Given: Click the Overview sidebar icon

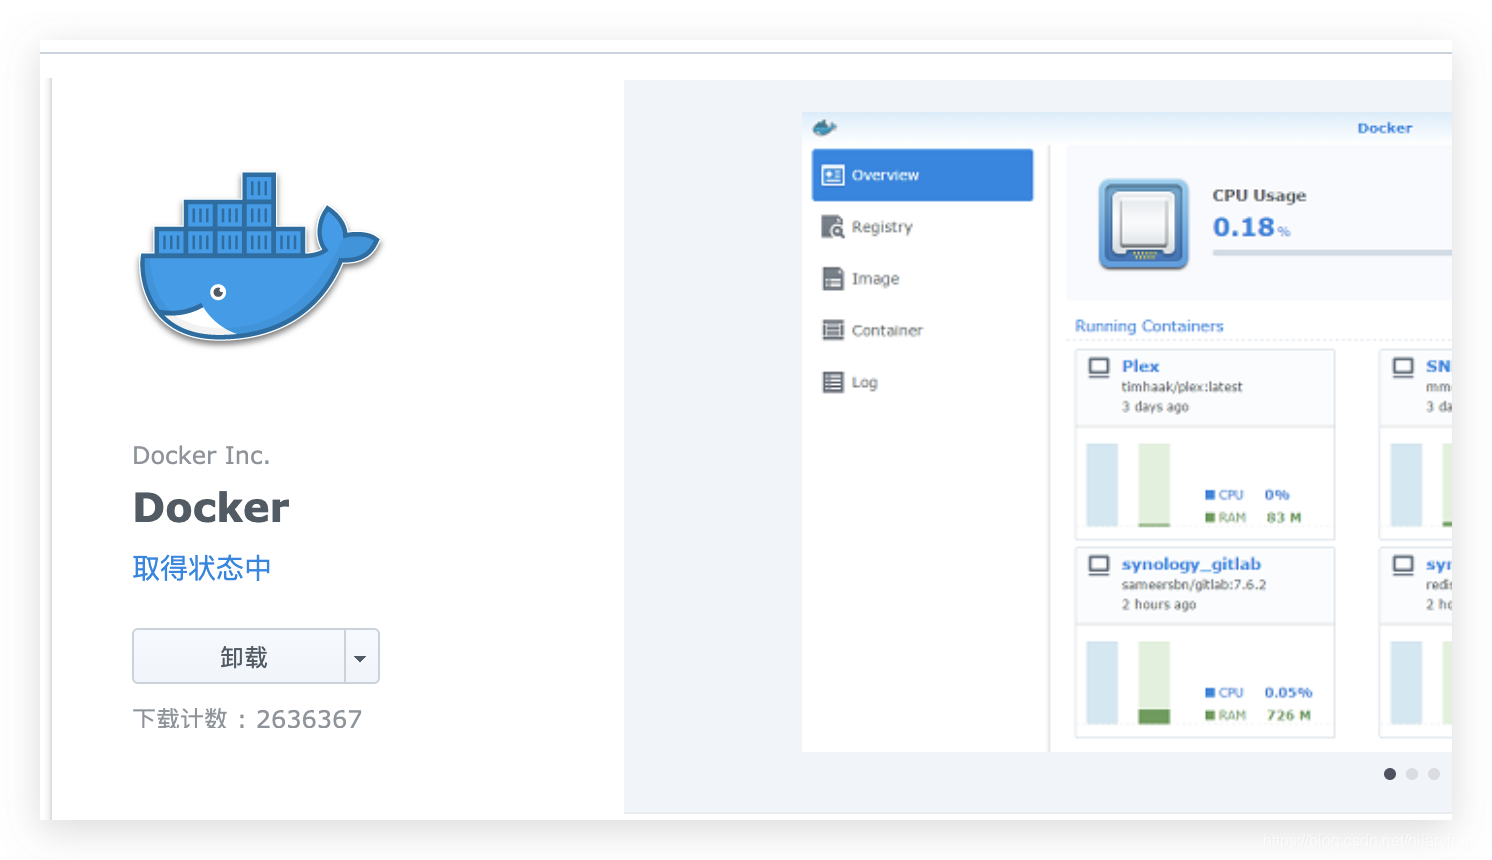Looking at the screenshot, I should click(833, 175).
